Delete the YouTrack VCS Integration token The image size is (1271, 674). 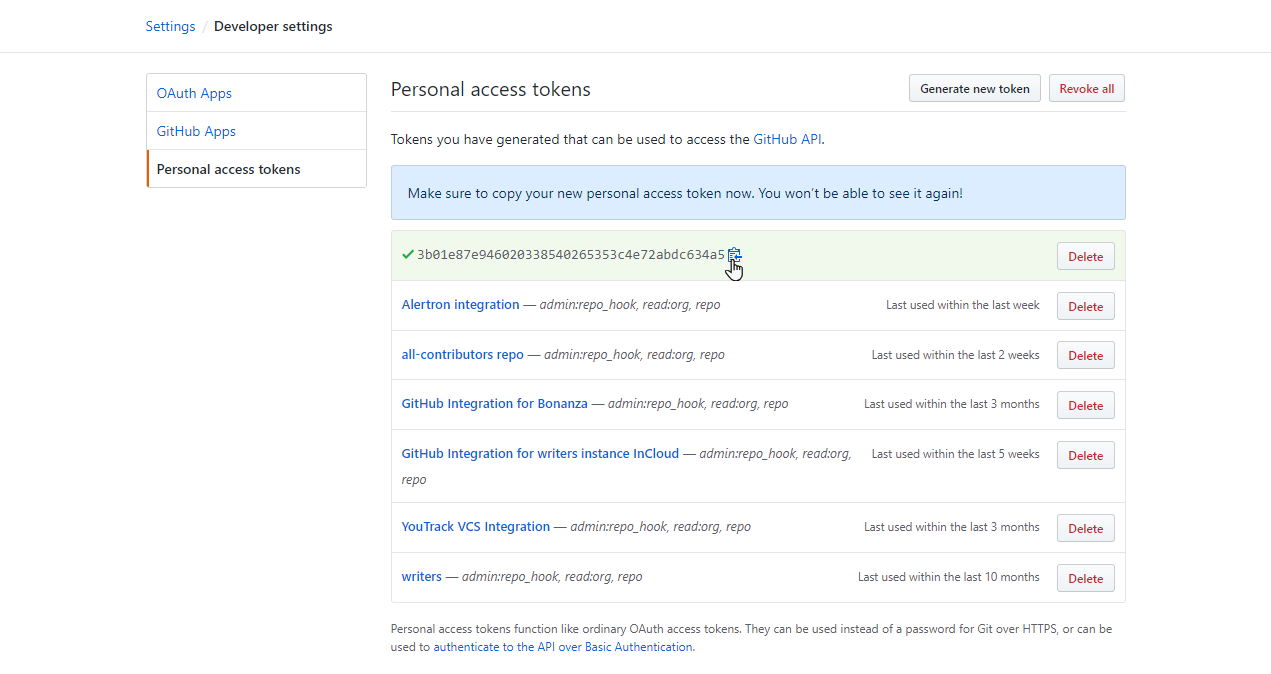coord(1085,527)
